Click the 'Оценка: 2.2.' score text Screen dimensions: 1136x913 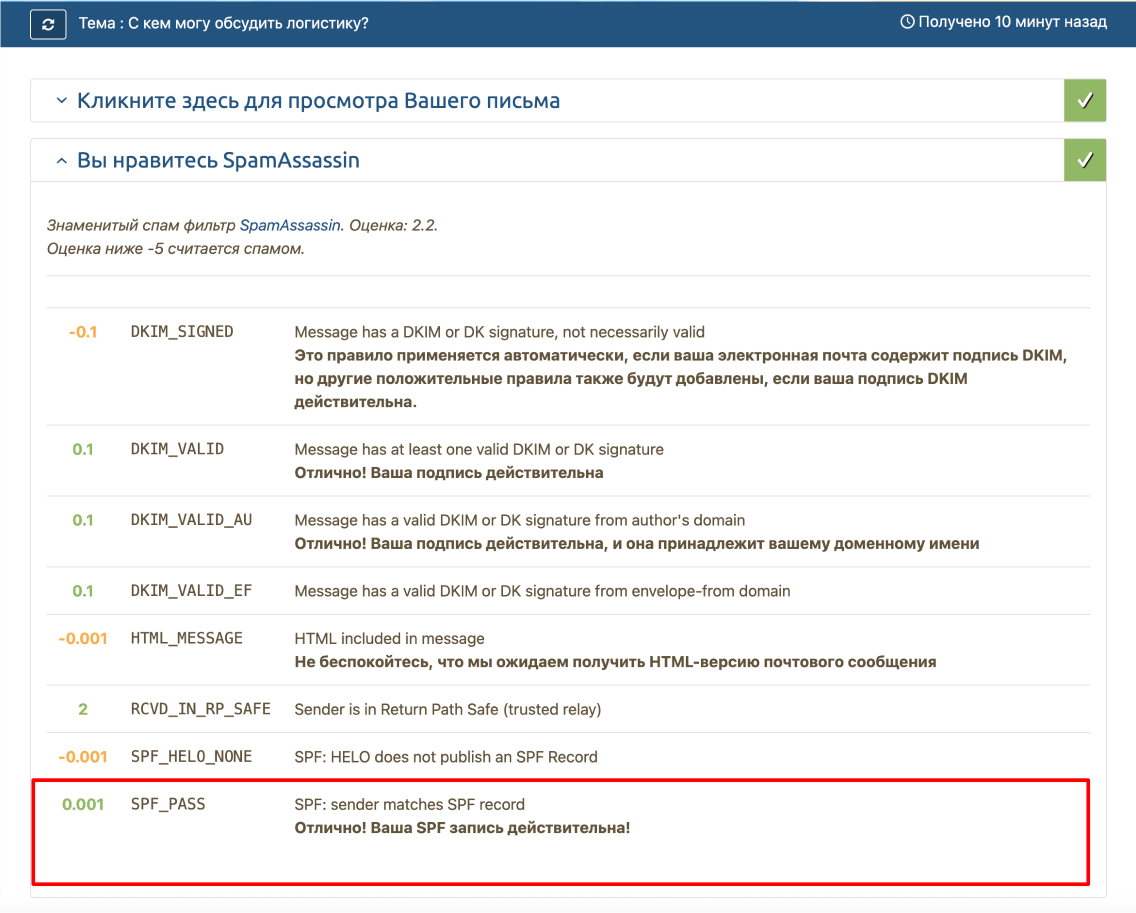[x=393, y=225]
